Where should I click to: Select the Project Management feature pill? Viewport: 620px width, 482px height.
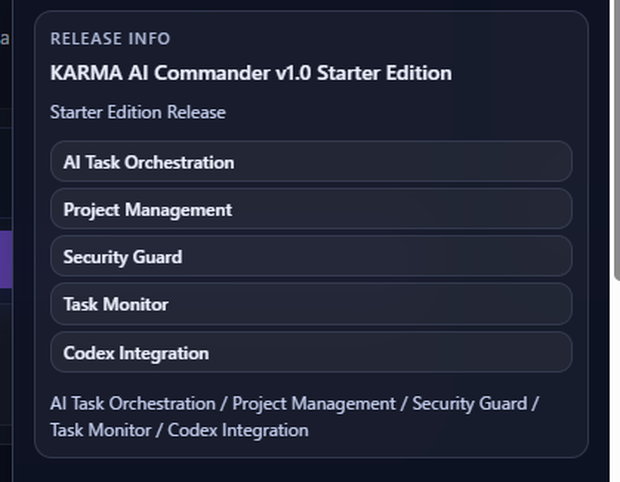tap(311, 209)
